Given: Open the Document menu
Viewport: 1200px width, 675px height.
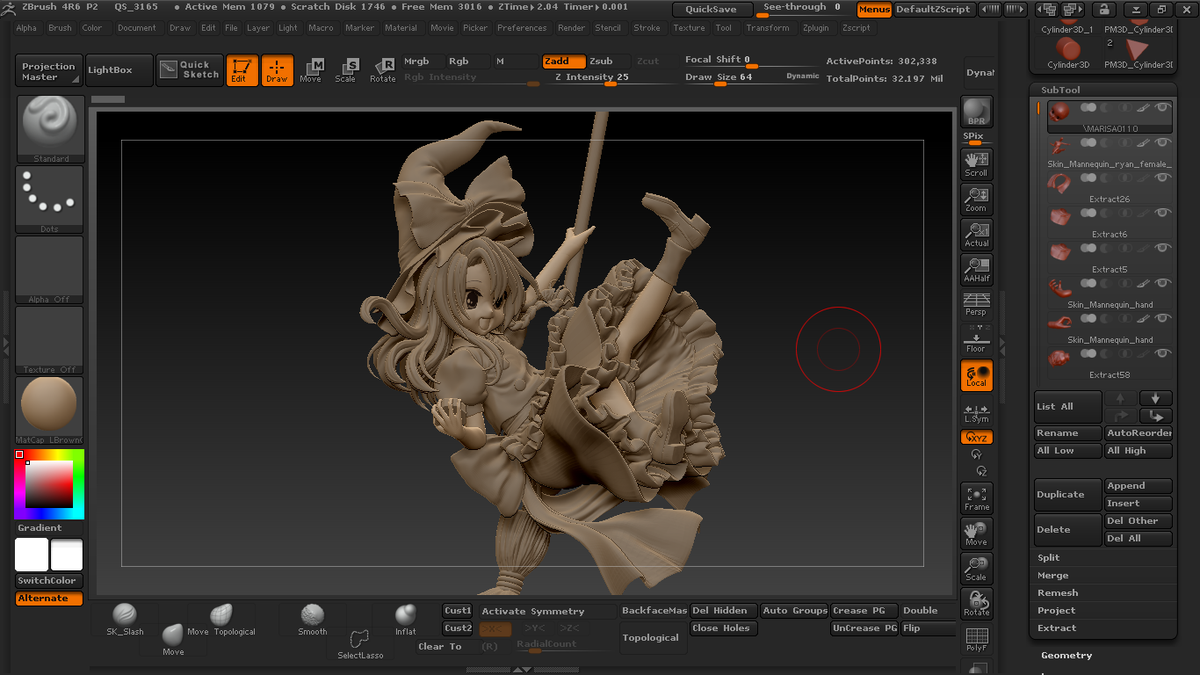Looking at the screenshot, I should coord(137,28).
